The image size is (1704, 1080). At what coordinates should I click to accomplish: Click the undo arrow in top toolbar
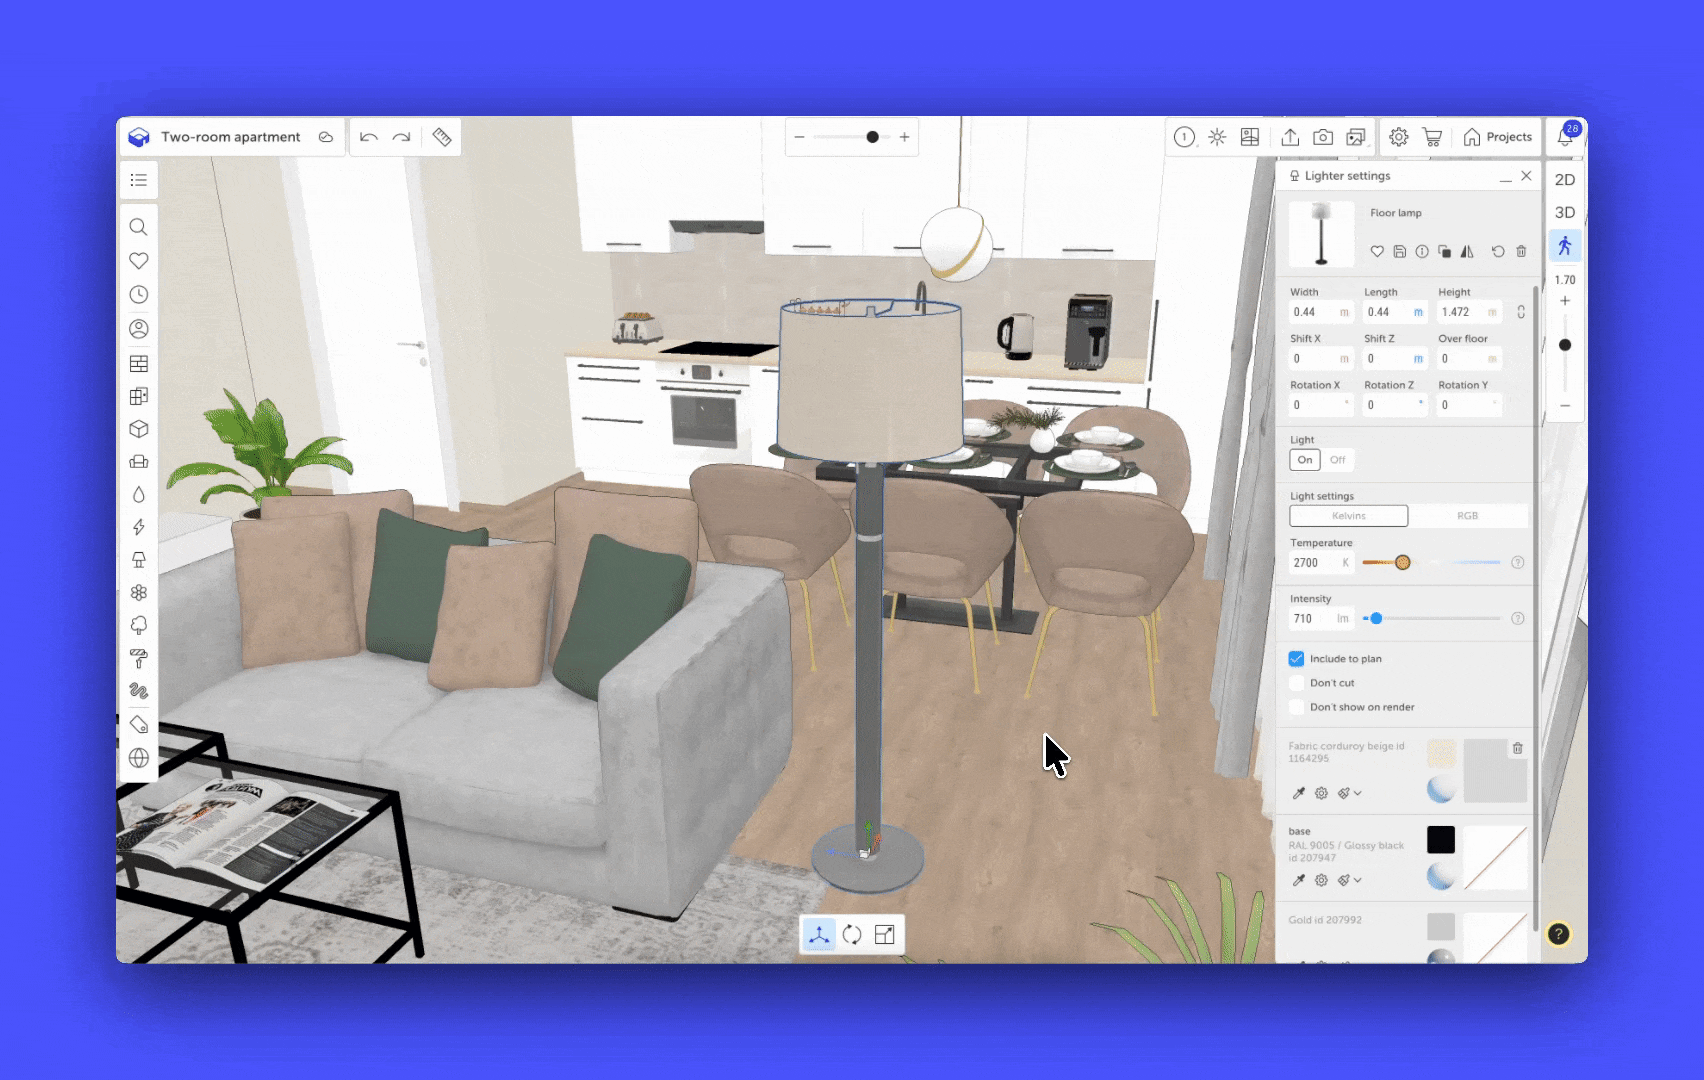coord(369,137)
